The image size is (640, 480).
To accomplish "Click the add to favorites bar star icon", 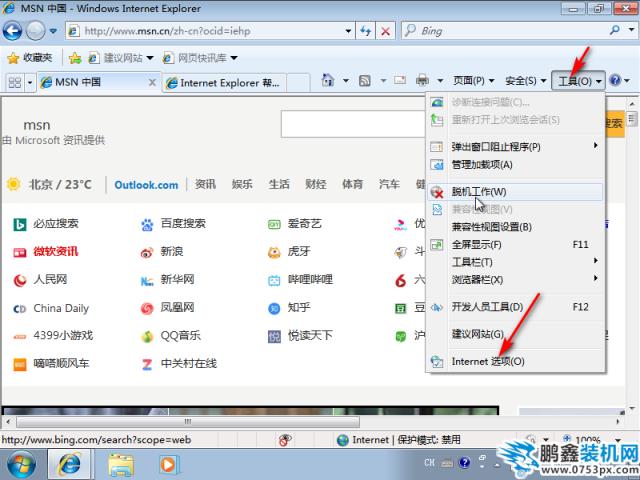I will 75,58.
